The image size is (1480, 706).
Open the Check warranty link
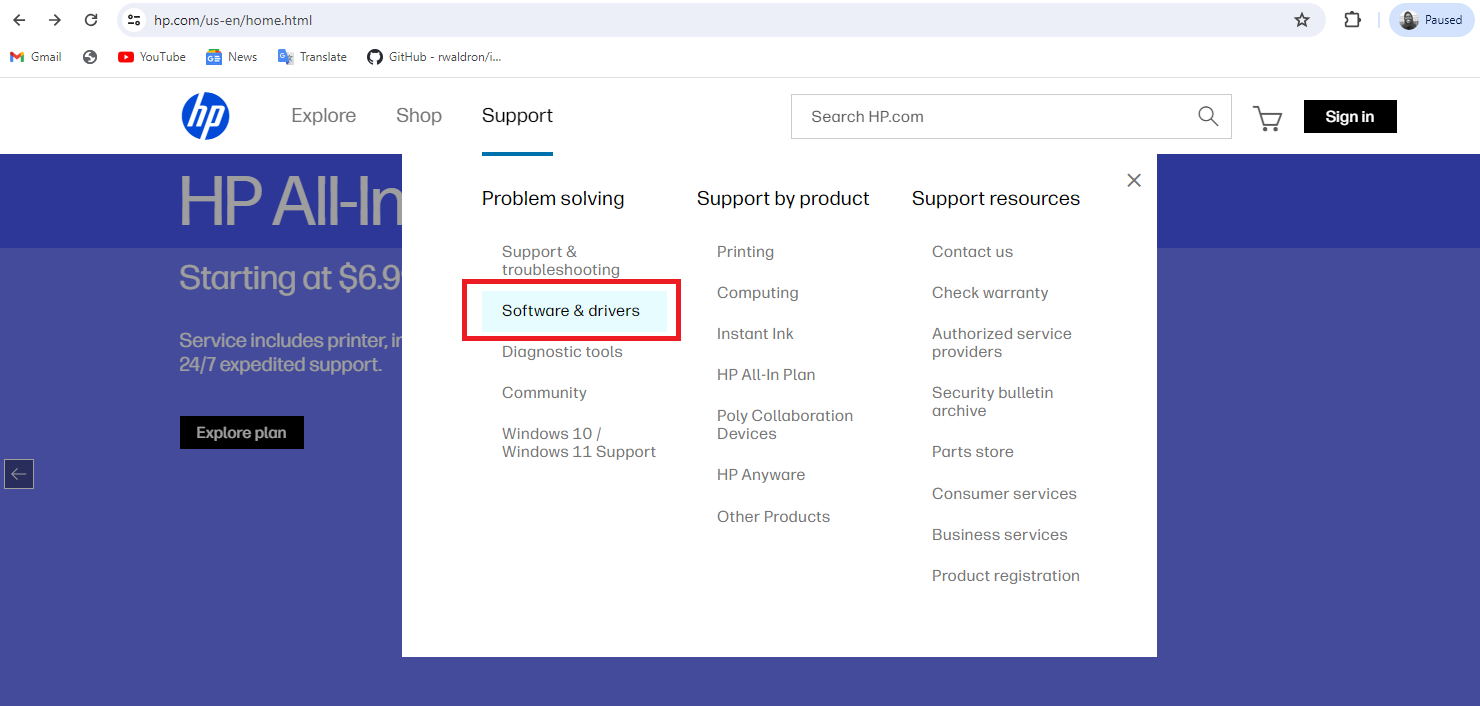[x=989, y=293]
